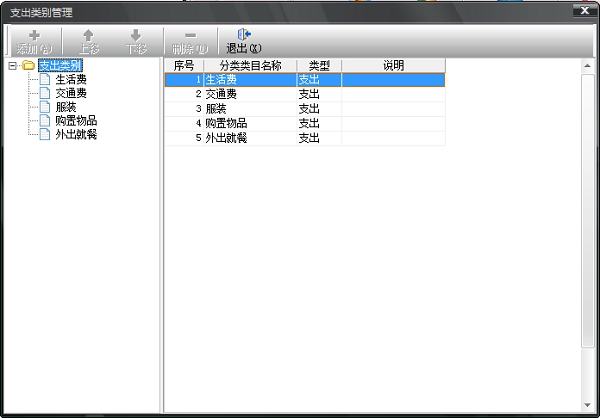Click the 说明 column header
The image size is (600, 418).
pos(393,65)
